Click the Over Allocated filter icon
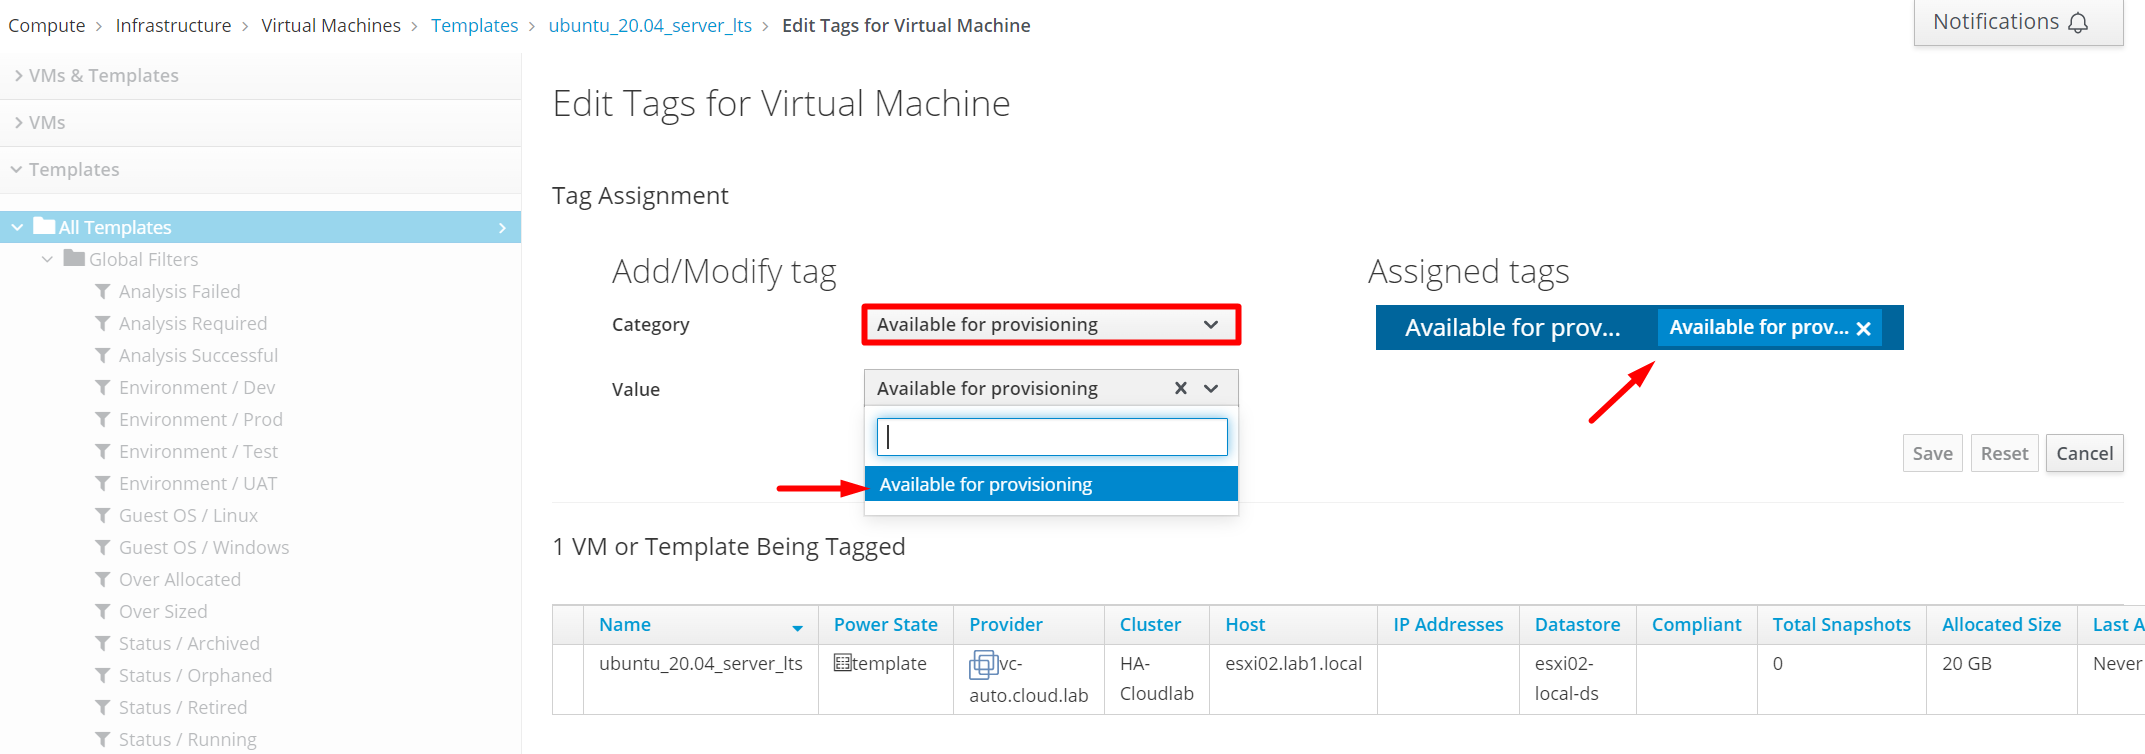The width and height of the screenshot is (2145, 754). (x=102, y=579)
